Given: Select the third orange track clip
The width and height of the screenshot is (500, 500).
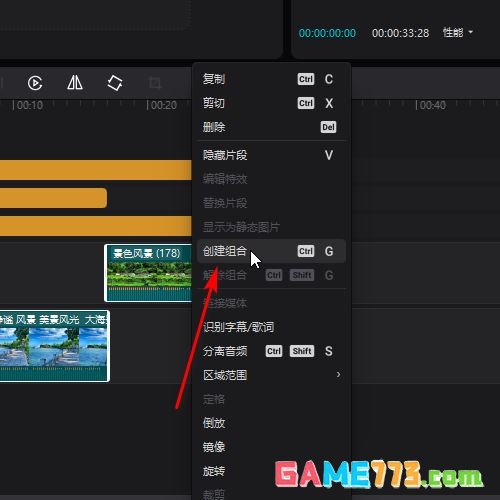Looking at the screenshot, I should click(96, 226).
